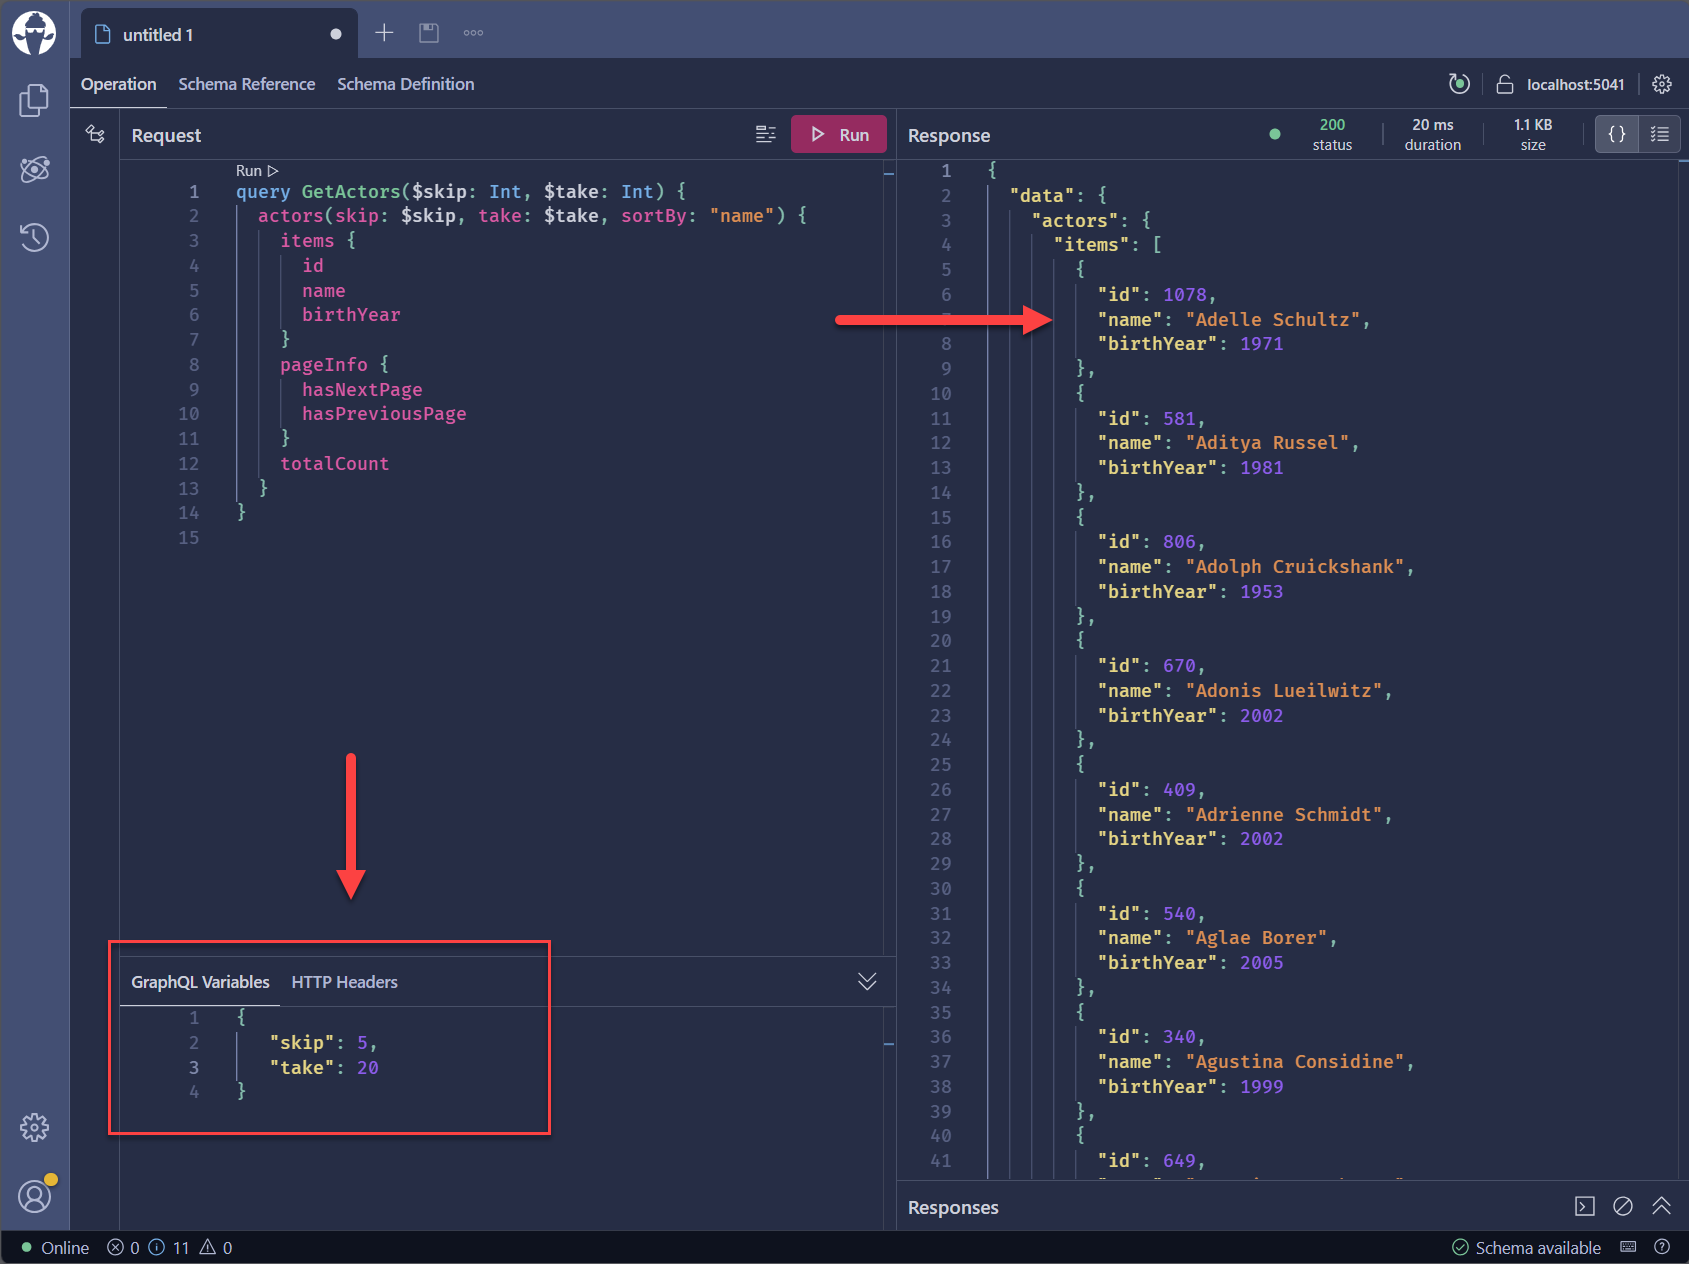The width and height of the screenshot is (1689, 1264).
Task: Open the HTTP Headers tab
Action: (x=344, y=981)
